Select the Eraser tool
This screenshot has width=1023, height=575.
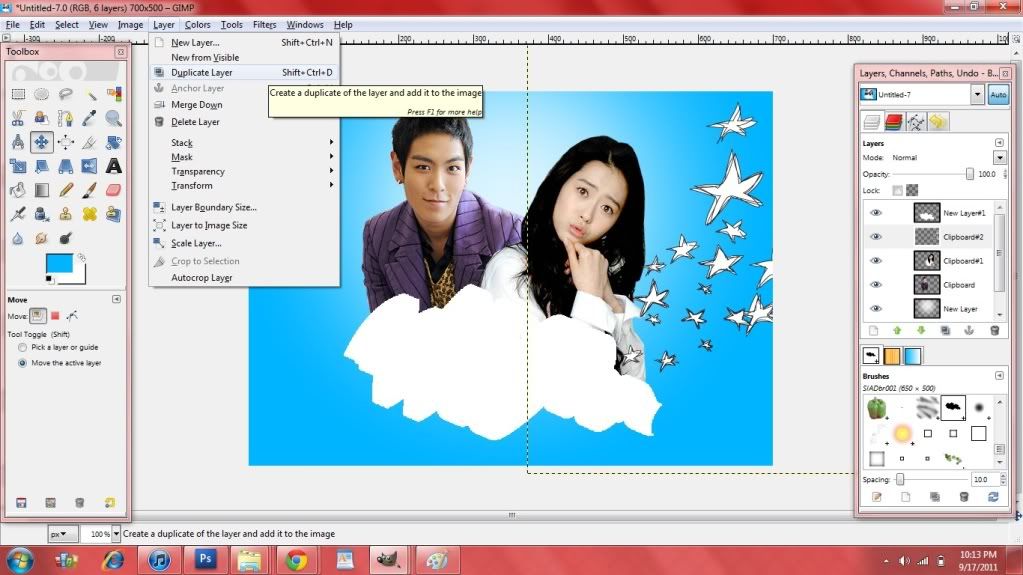point(114,190)
